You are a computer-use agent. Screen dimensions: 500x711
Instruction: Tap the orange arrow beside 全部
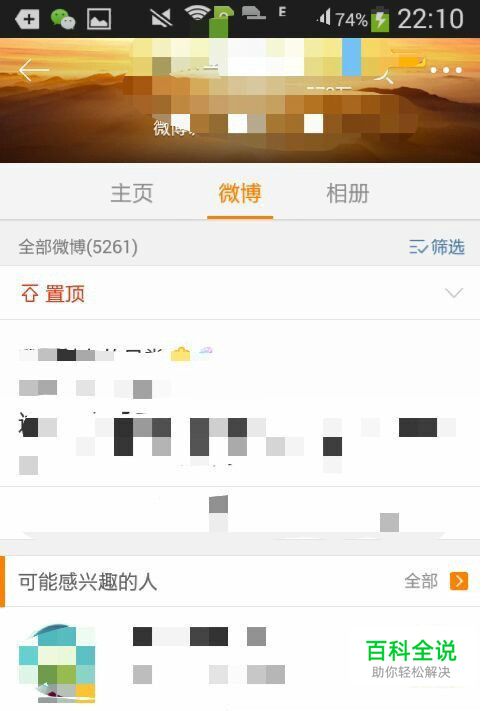click(459, 581)
